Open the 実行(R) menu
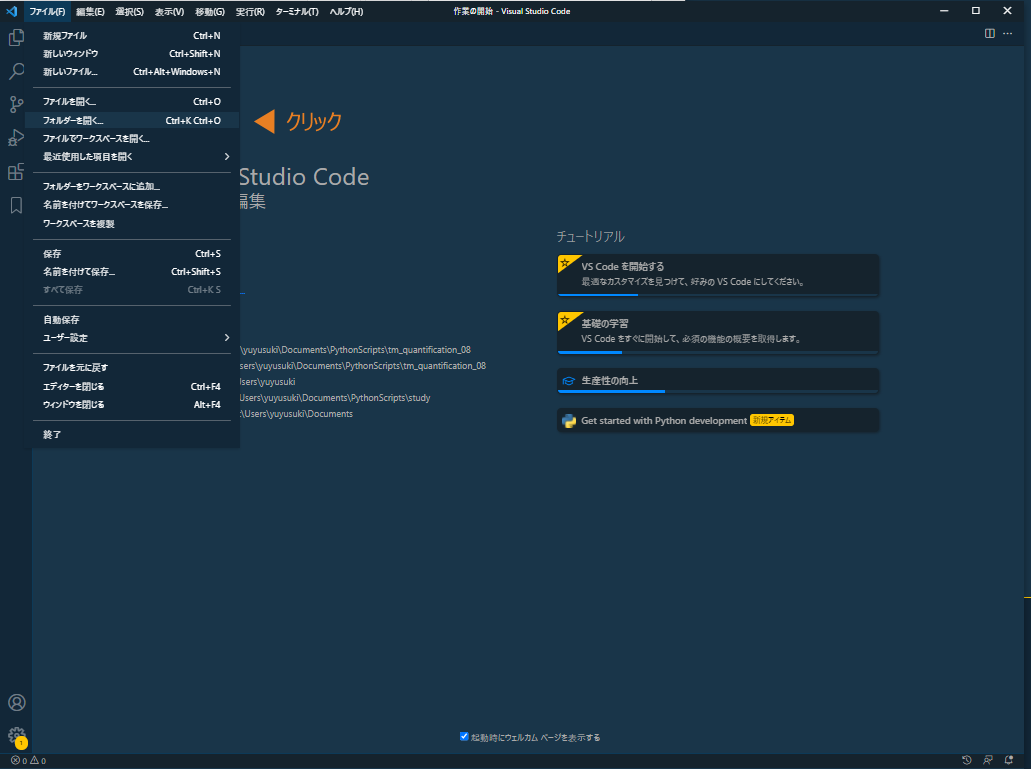The height and width of the screenshot is (769, 1031). (x=250, y=12)
